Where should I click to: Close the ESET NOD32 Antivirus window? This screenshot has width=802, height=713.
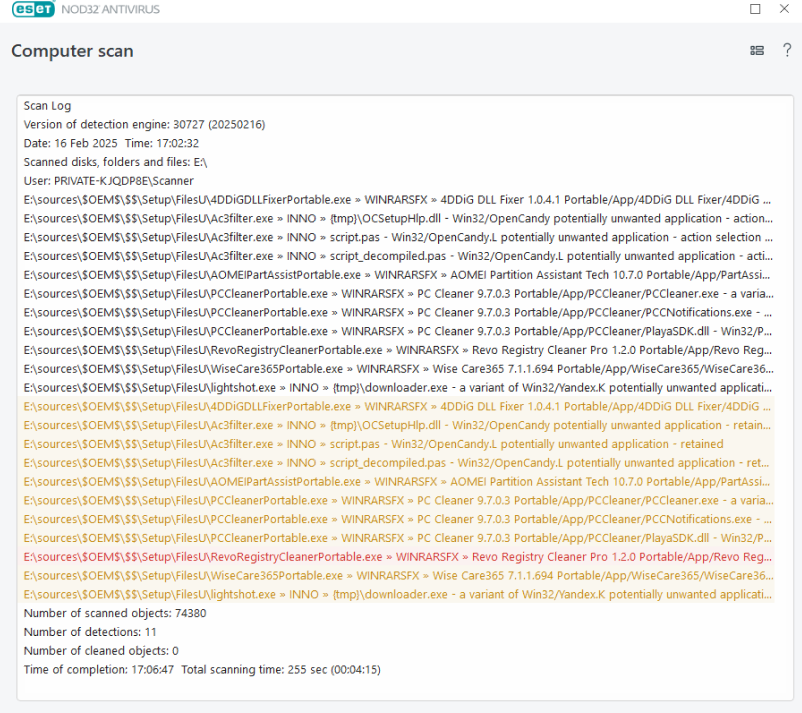[784, 9]
